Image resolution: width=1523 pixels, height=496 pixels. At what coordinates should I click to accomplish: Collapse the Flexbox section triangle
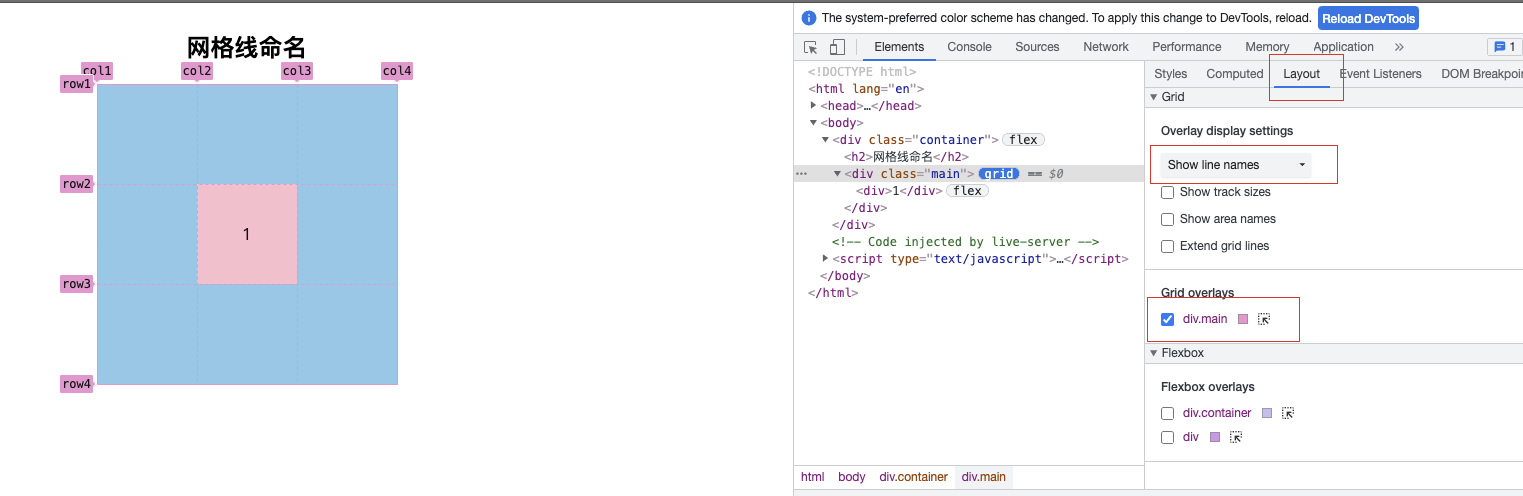pyautogui.click(x=1153, y=353)
